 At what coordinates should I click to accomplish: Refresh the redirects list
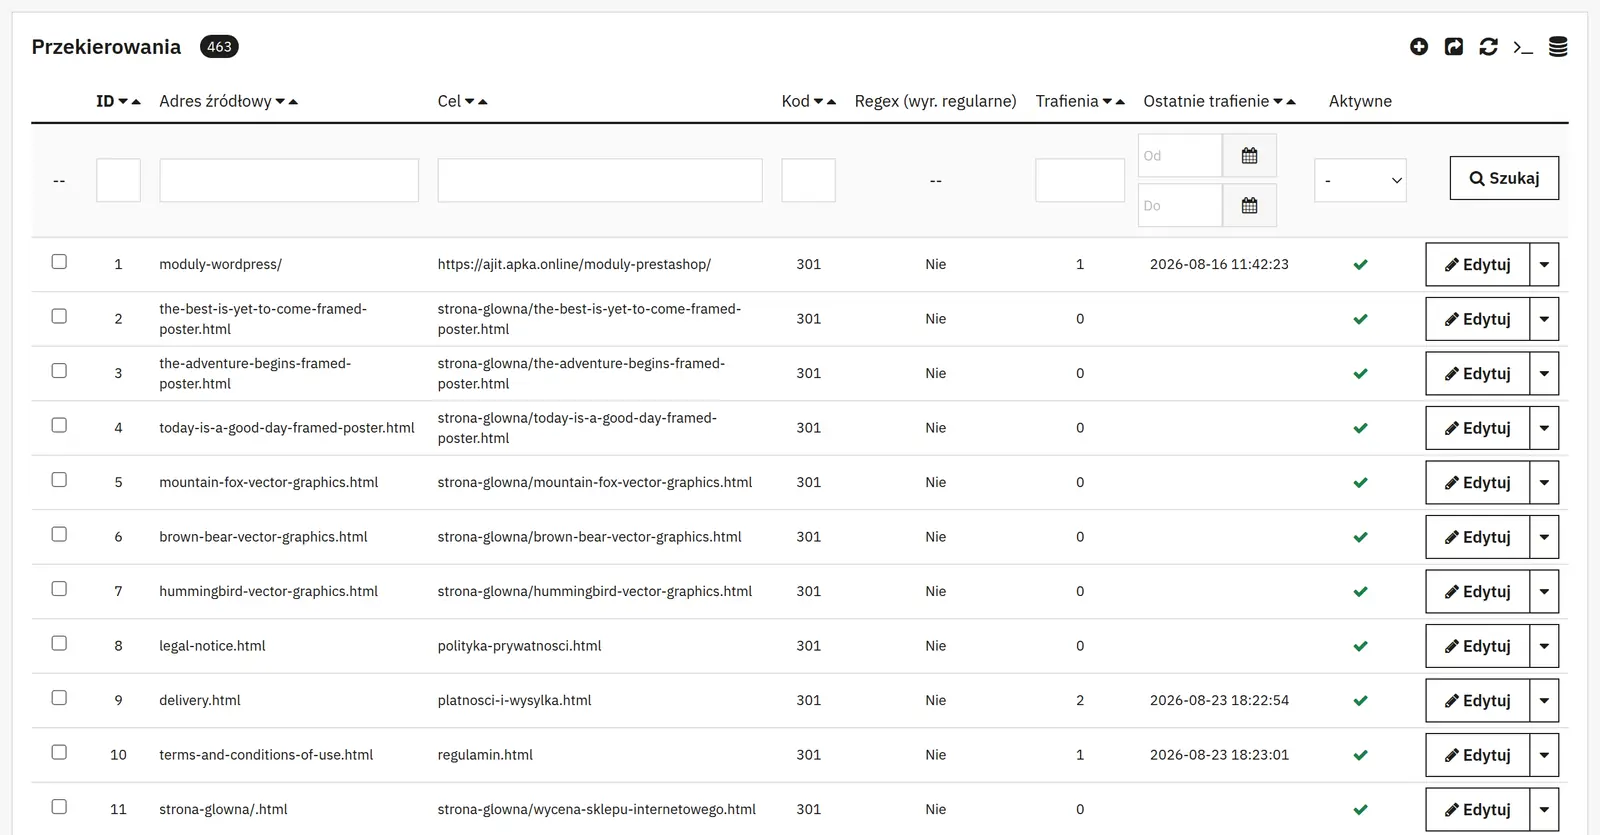(1488, 47)
